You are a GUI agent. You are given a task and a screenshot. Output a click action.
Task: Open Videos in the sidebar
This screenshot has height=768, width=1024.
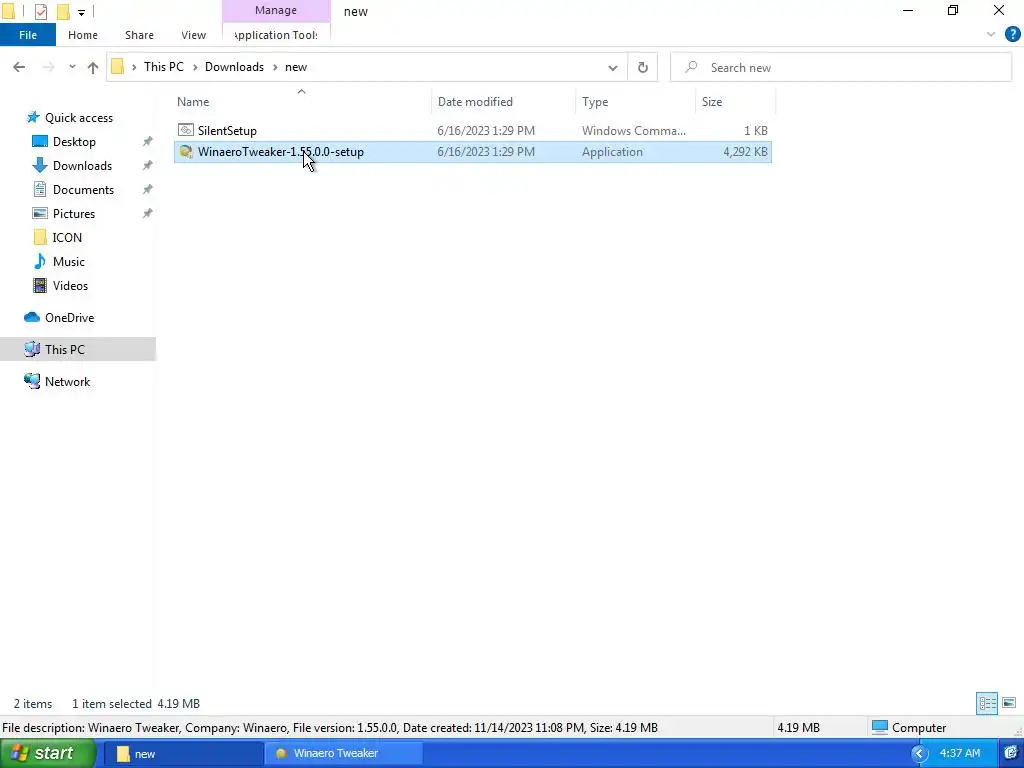pos(70,286)
